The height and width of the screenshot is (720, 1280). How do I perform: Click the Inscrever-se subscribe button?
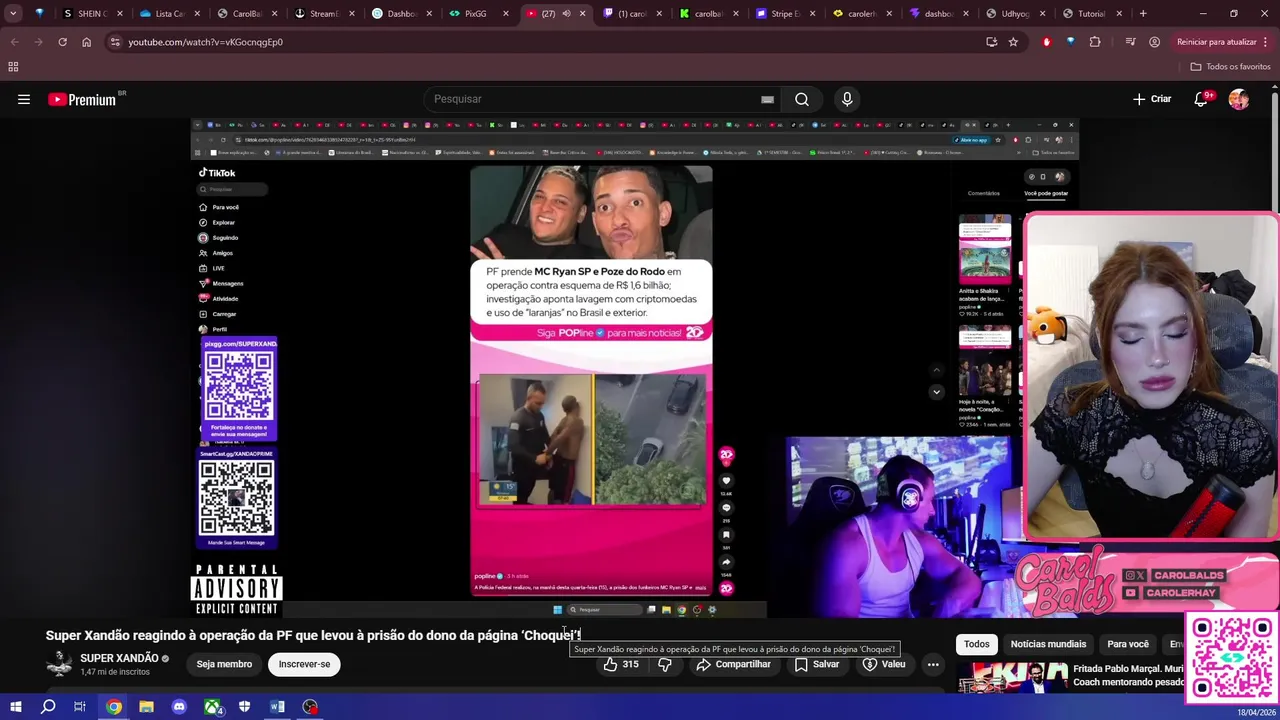pyautogui.click(x=304, y=664)
